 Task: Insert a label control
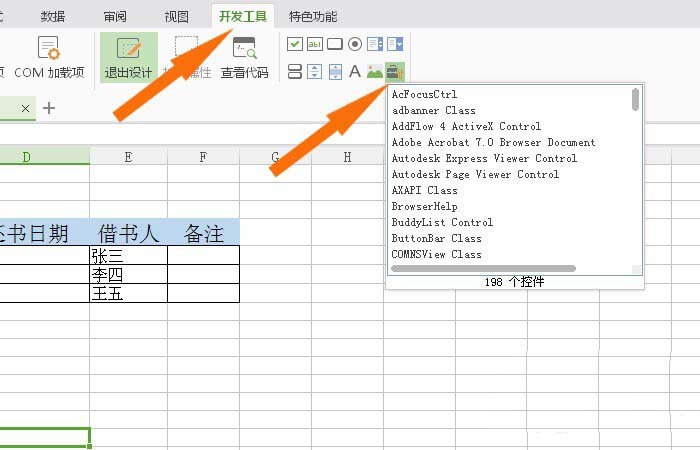(x=355, y=71)
